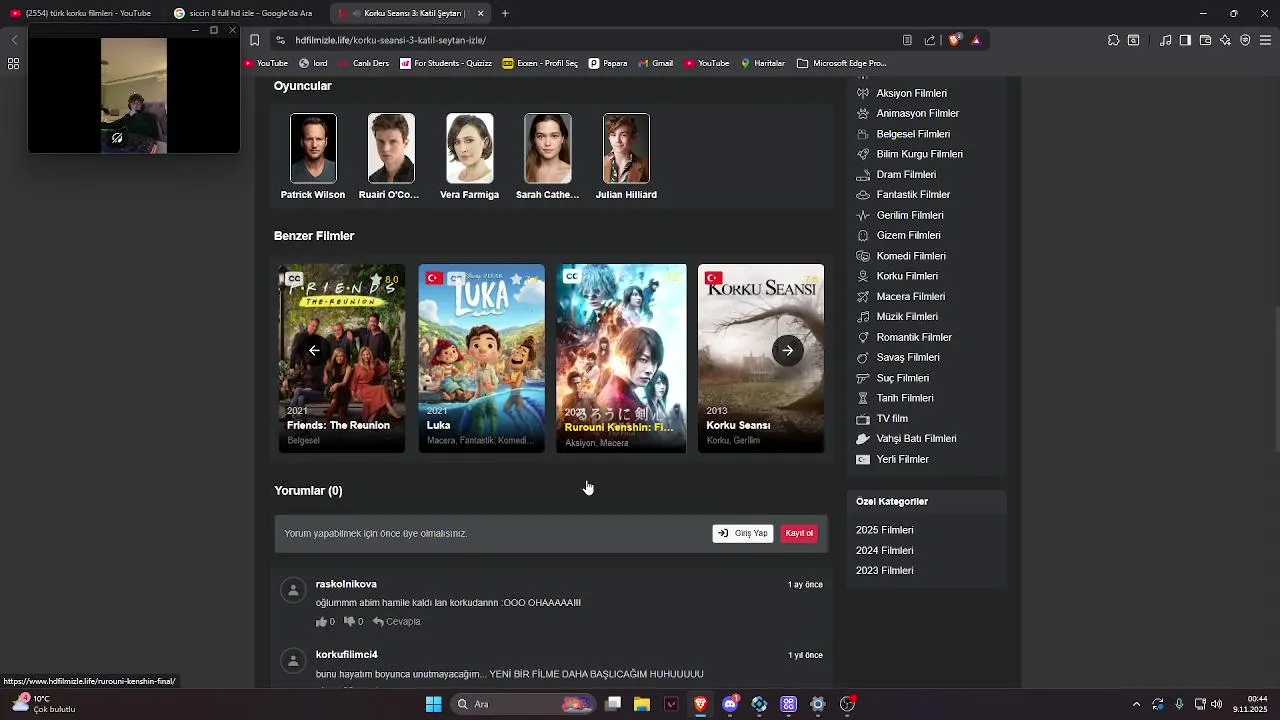Open Windows Start menu

click(433, 704)
